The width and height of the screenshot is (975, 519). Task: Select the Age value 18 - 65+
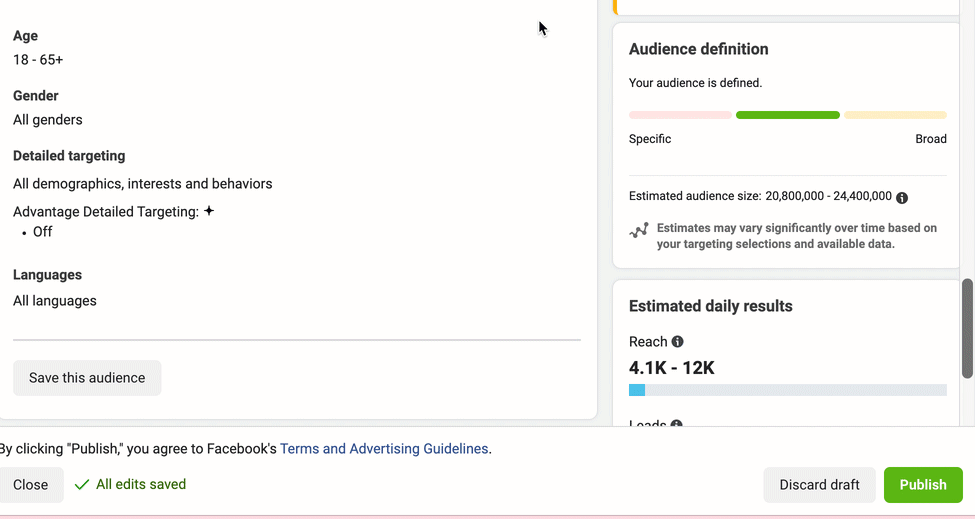38,60
